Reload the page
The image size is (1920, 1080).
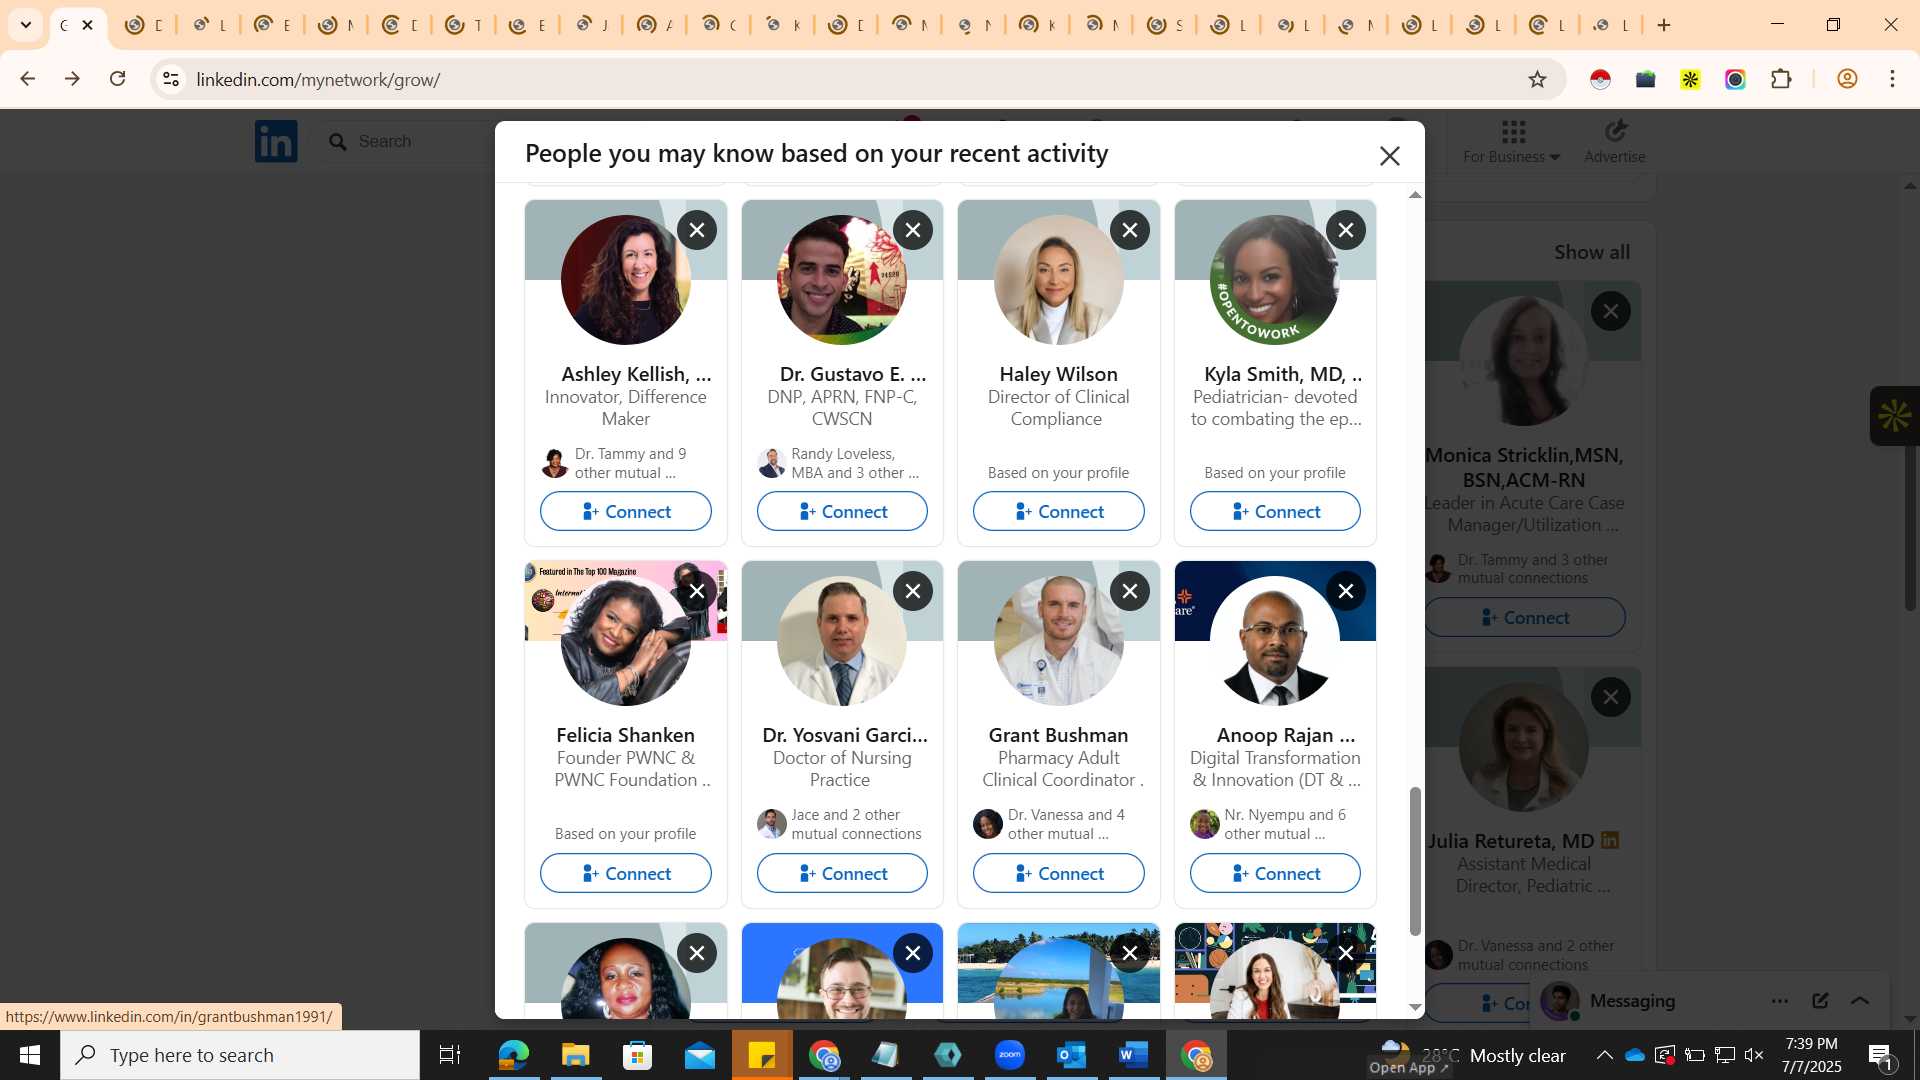118,79
